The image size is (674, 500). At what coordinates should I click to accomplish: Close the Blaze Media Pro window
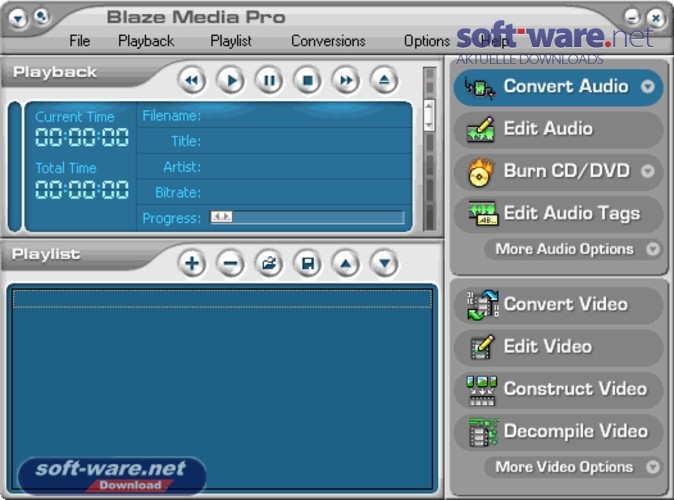click(x=656, y=18)
